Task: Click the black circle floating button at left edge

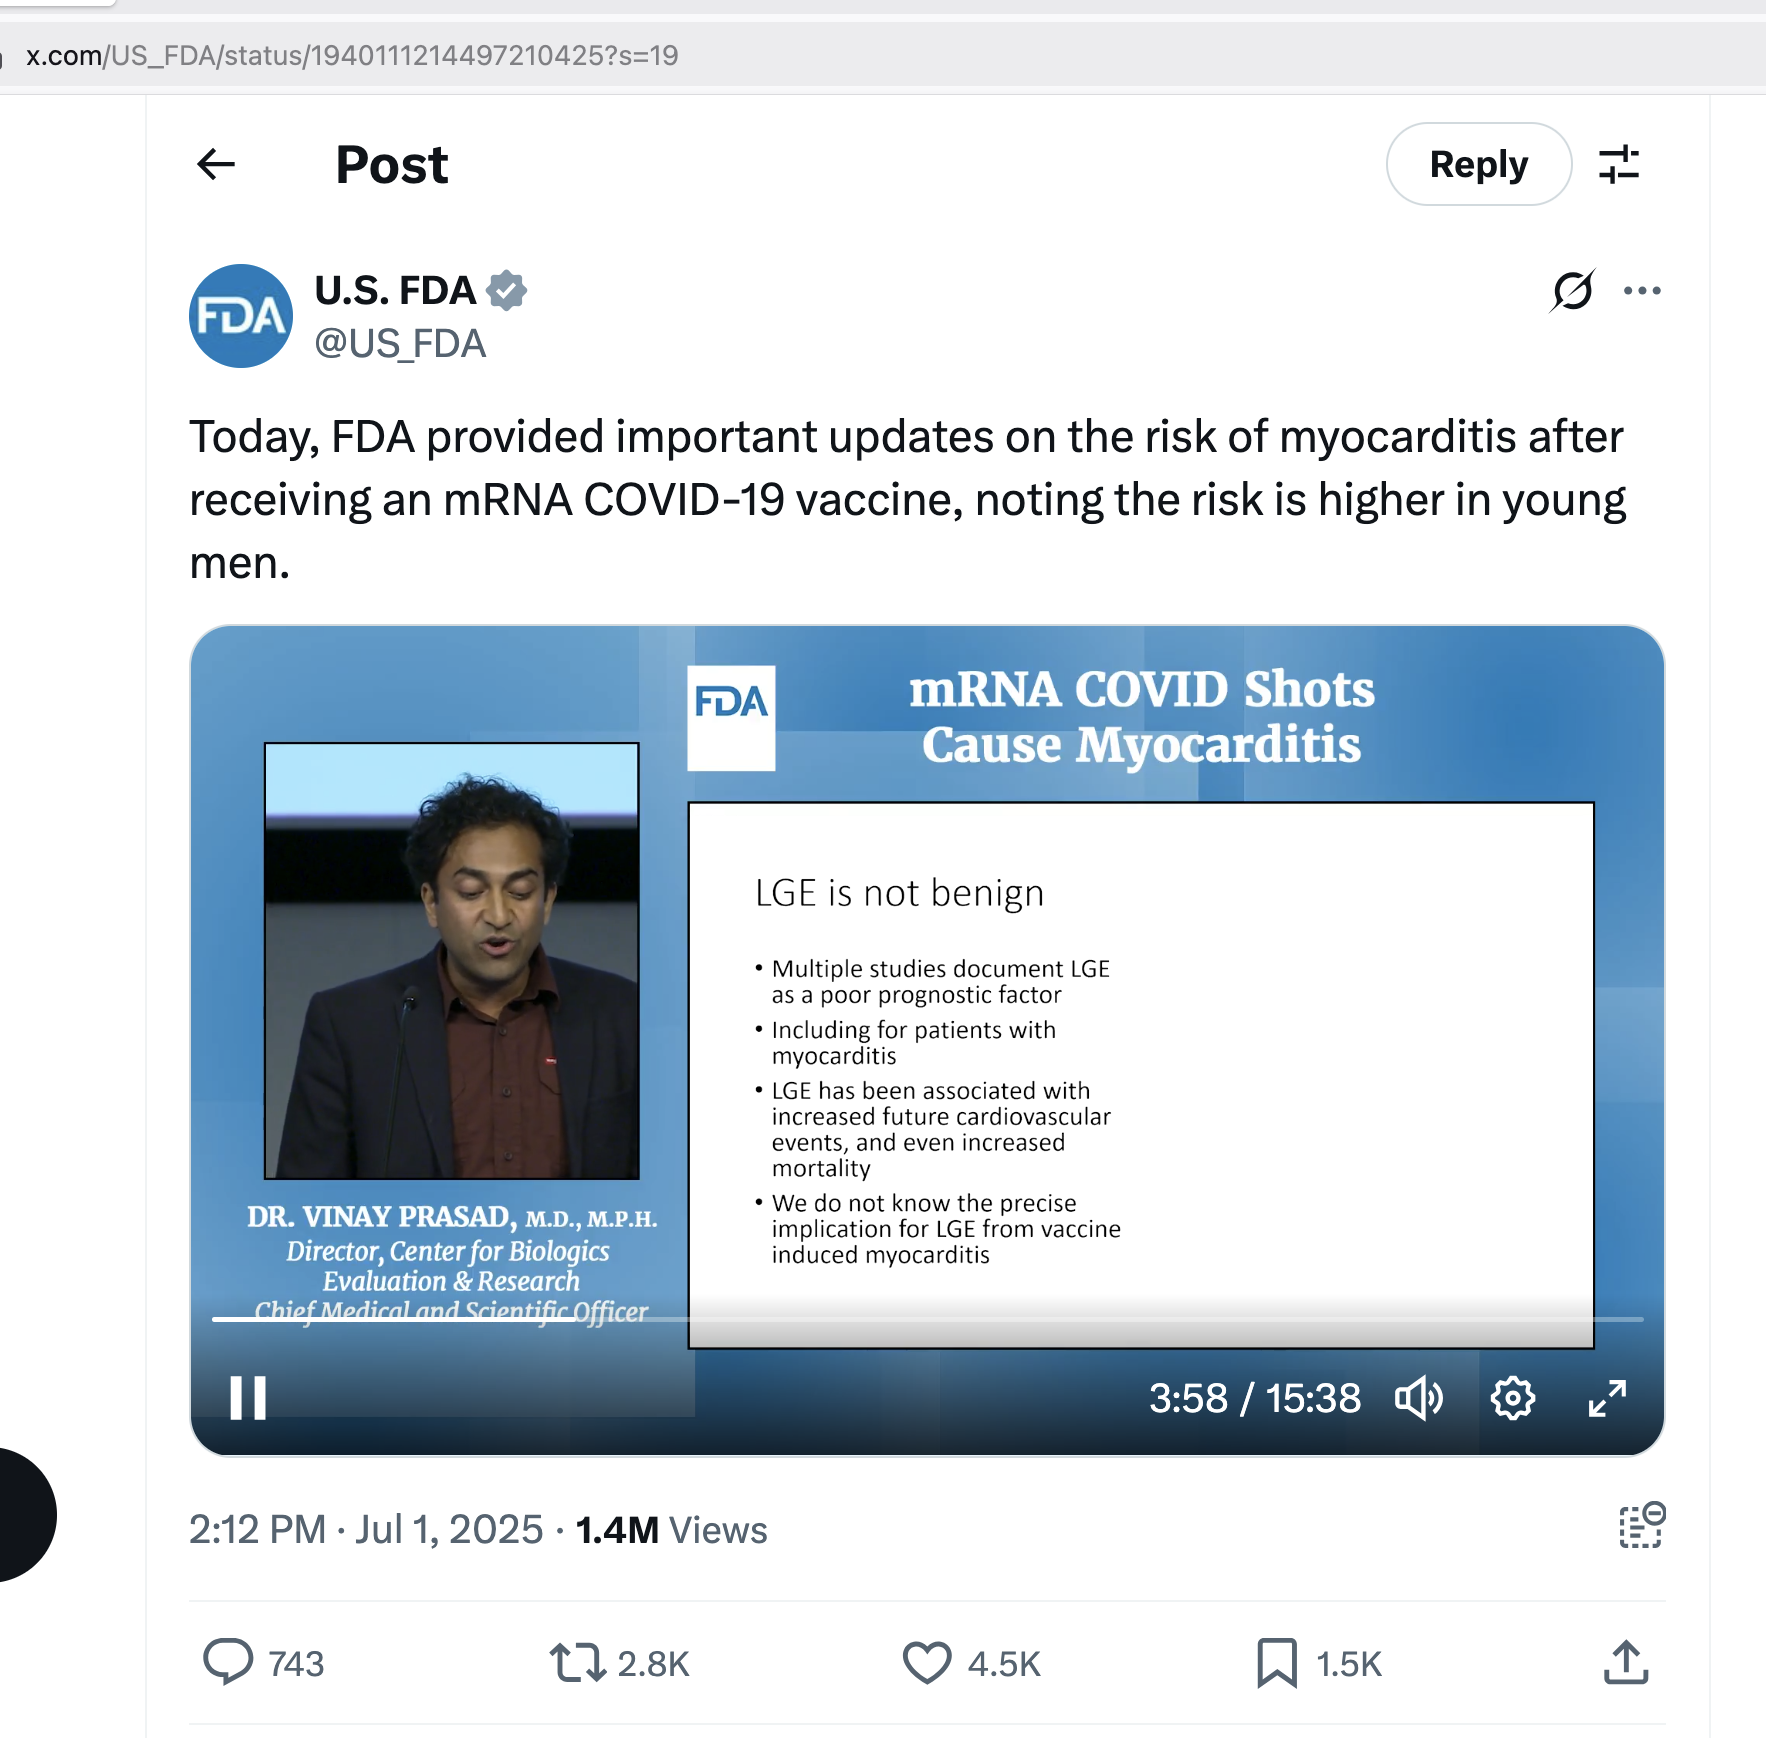Action: tap(26, 1514)
